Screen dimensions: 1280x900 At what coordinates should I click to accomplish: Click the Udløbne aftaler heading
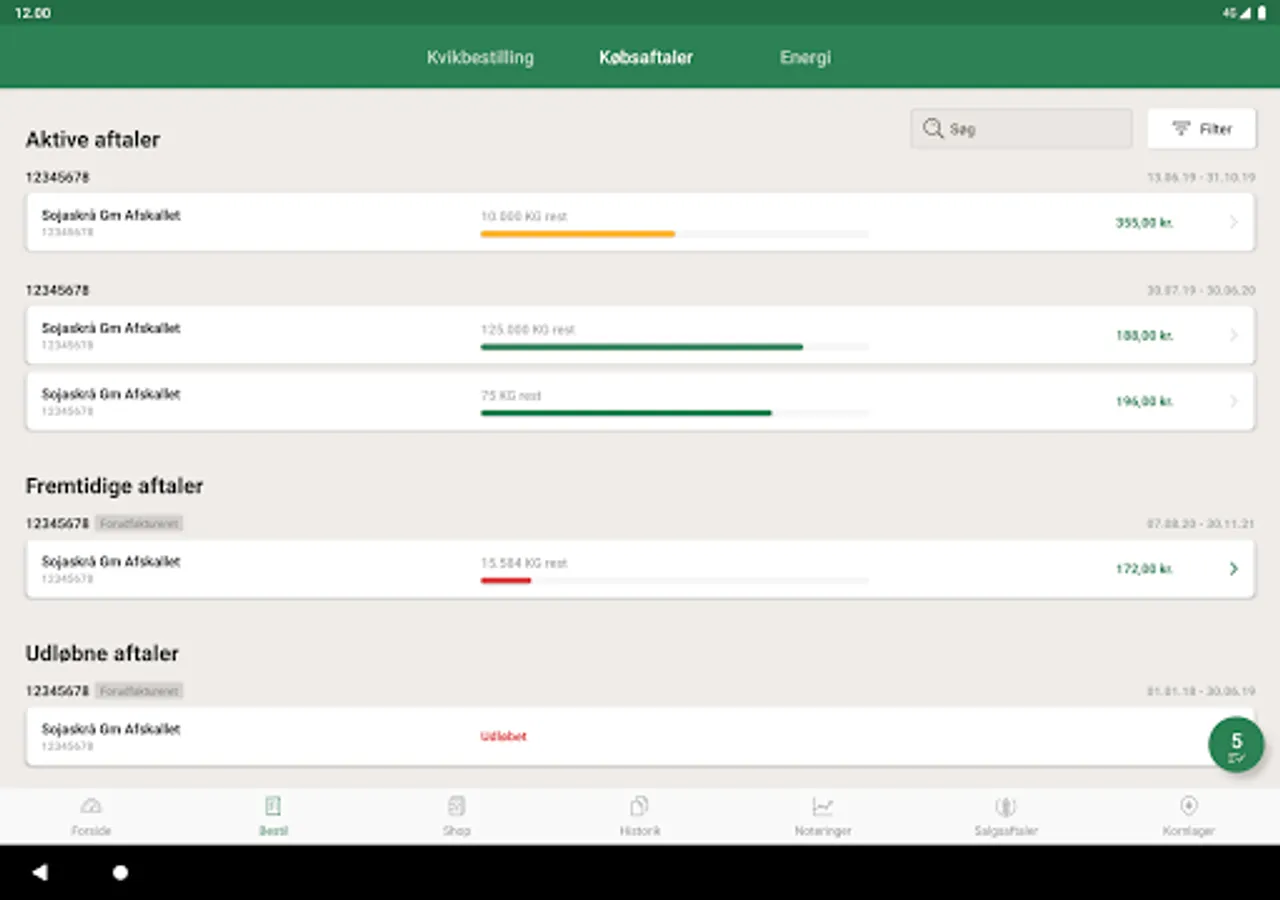102,654
